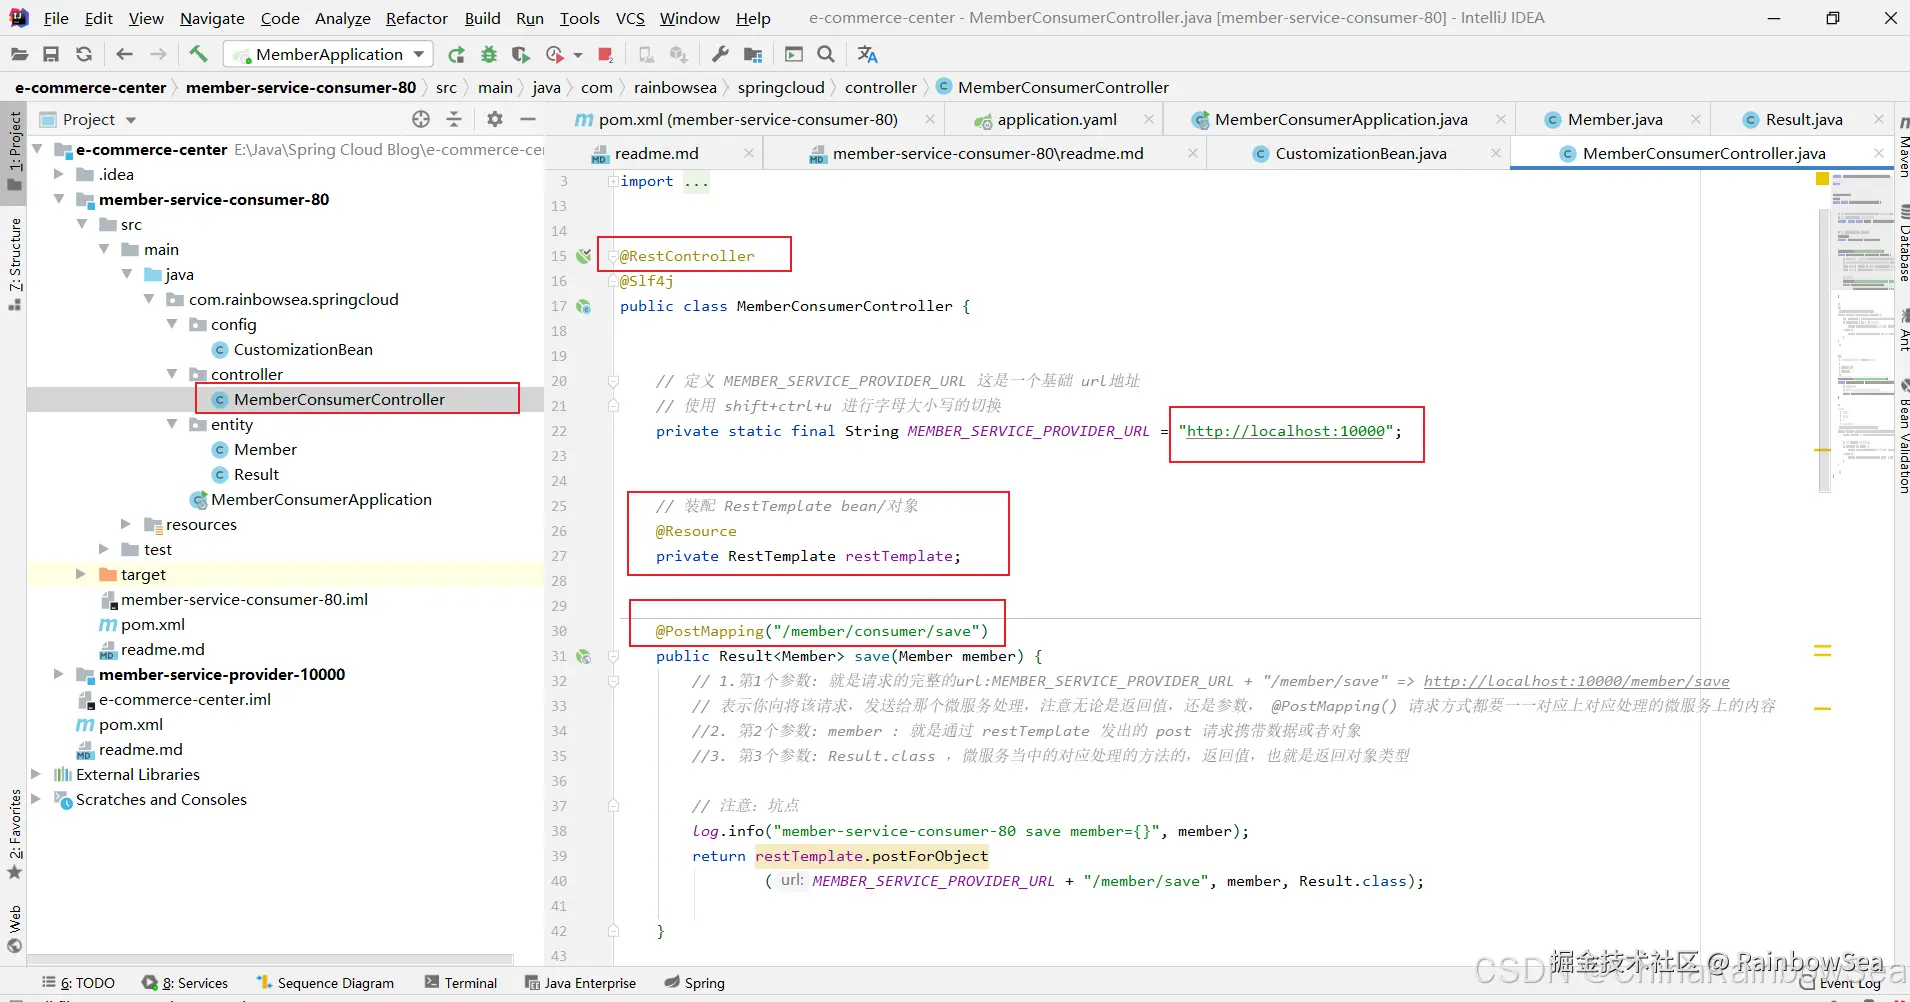This screenshot has height=1002, width=1910.
Task: Open the VCS menu
Action: [x=630, y=18]
